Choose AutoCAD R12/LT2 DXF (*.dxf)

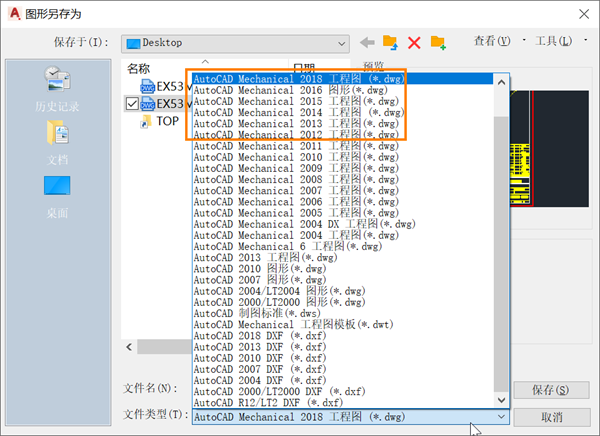pos(343,402)
